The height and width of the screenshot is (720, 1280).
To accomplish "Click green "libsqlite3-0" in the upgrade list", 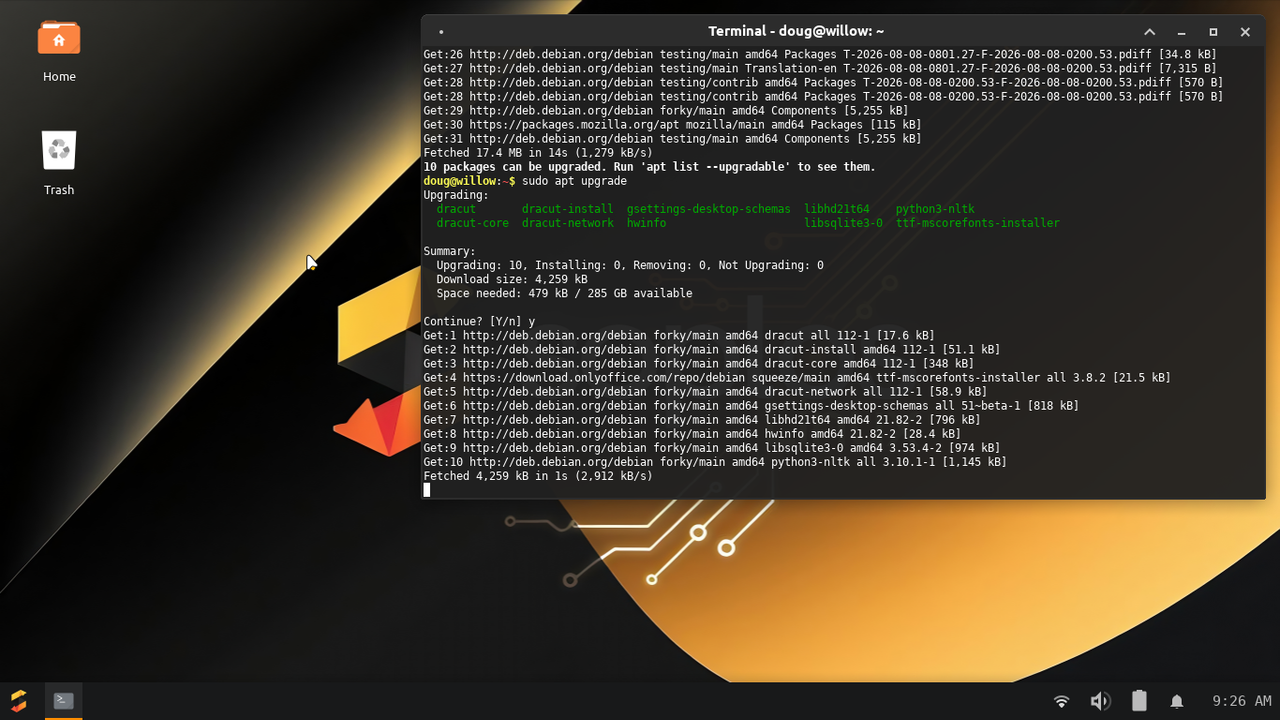I will click(844, 223).
